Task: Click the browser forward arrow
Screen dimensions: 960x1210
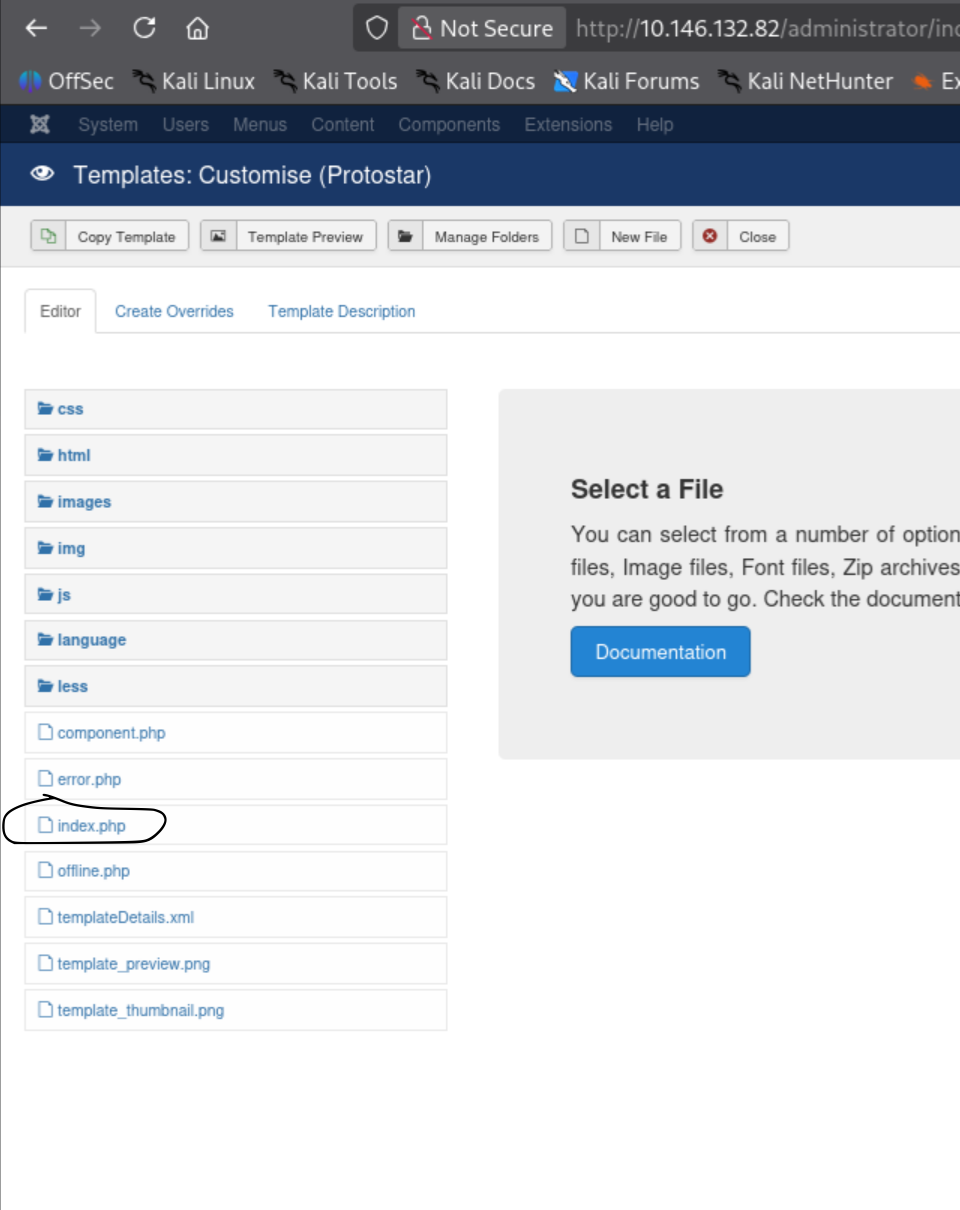Action: [90, 28]
